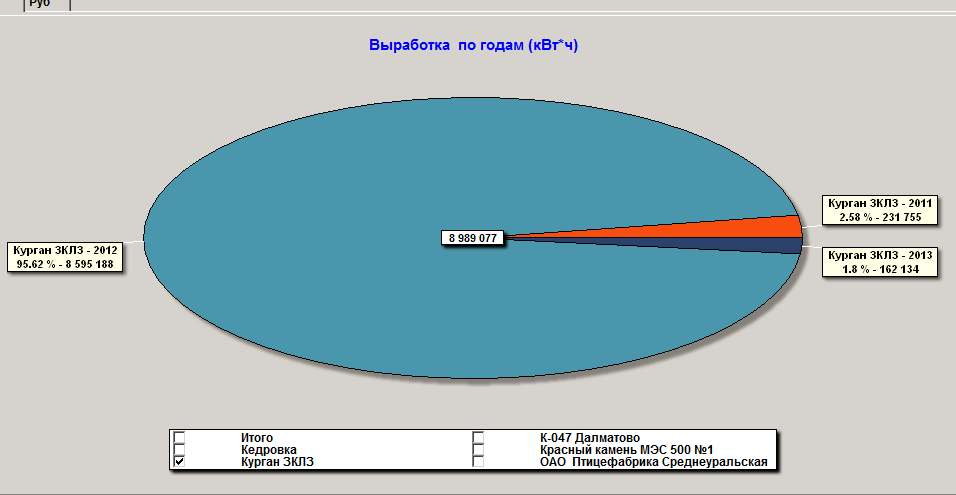Click the Итого legend text
Screen dimensions: 956x495
tap(257, 438)
